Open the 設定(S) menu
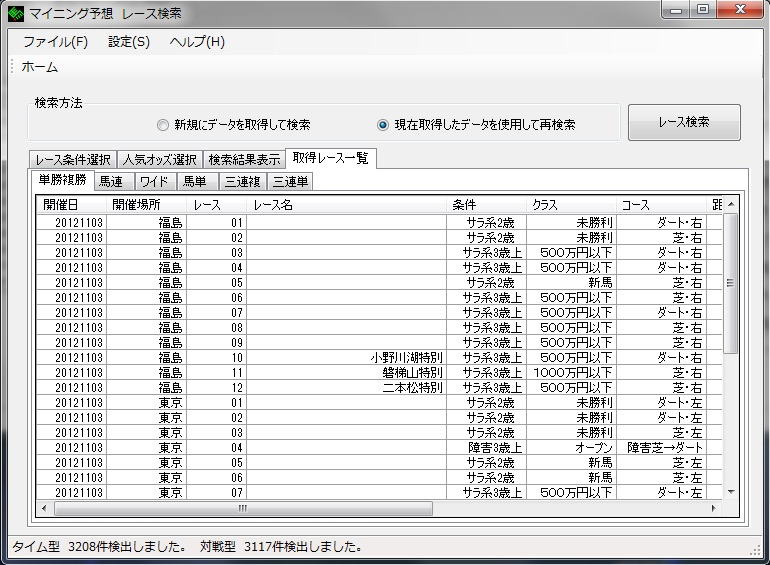This screenshot has height=565, width=770. click(x=129, y=42)
